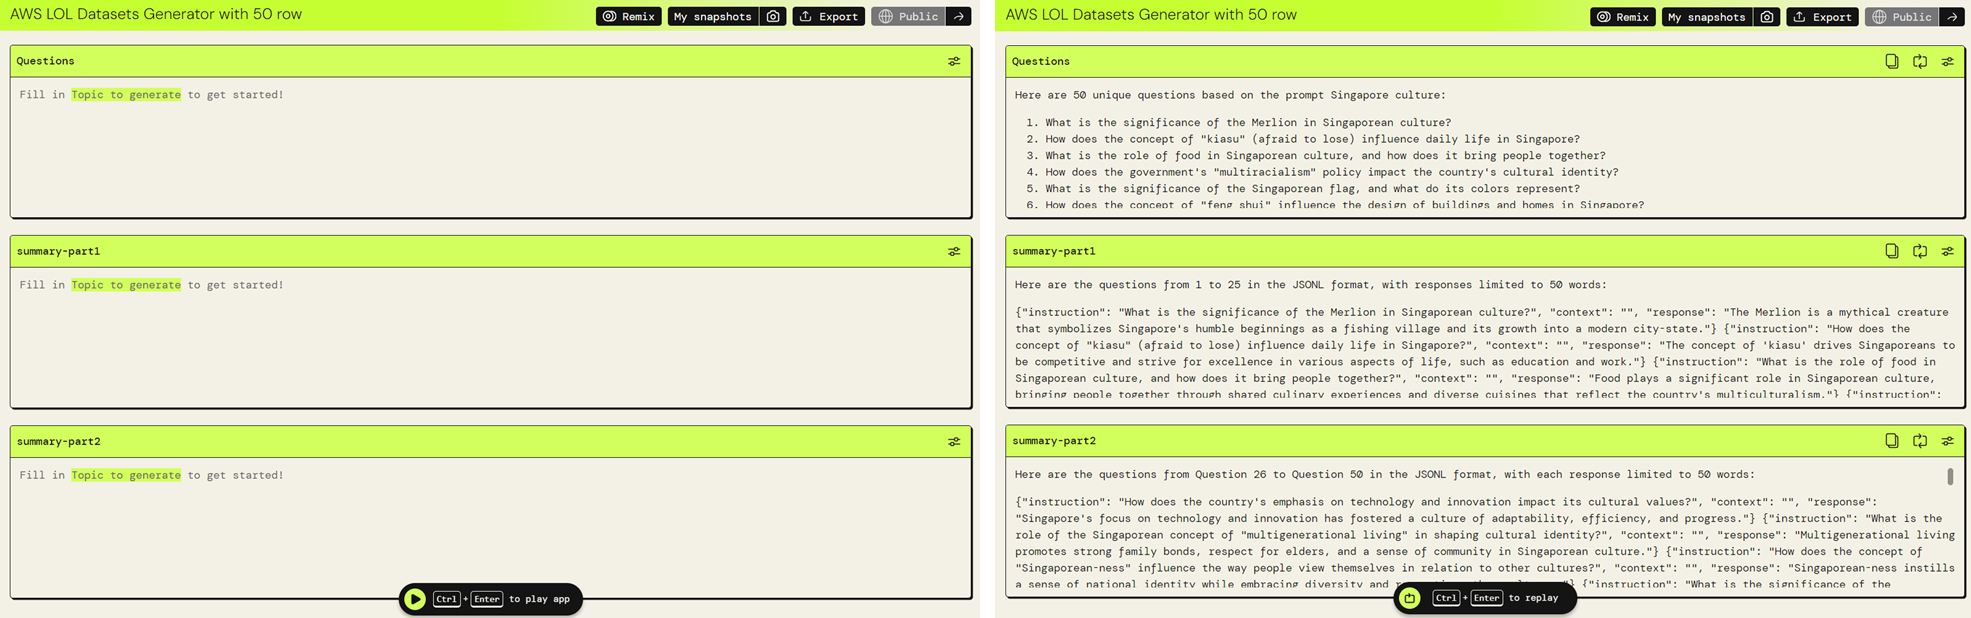Image resolution: width=1971 pixels, height=618 pixels.
Task: Open settings of the empty summary-part1 block
Action: click(954, 251)
